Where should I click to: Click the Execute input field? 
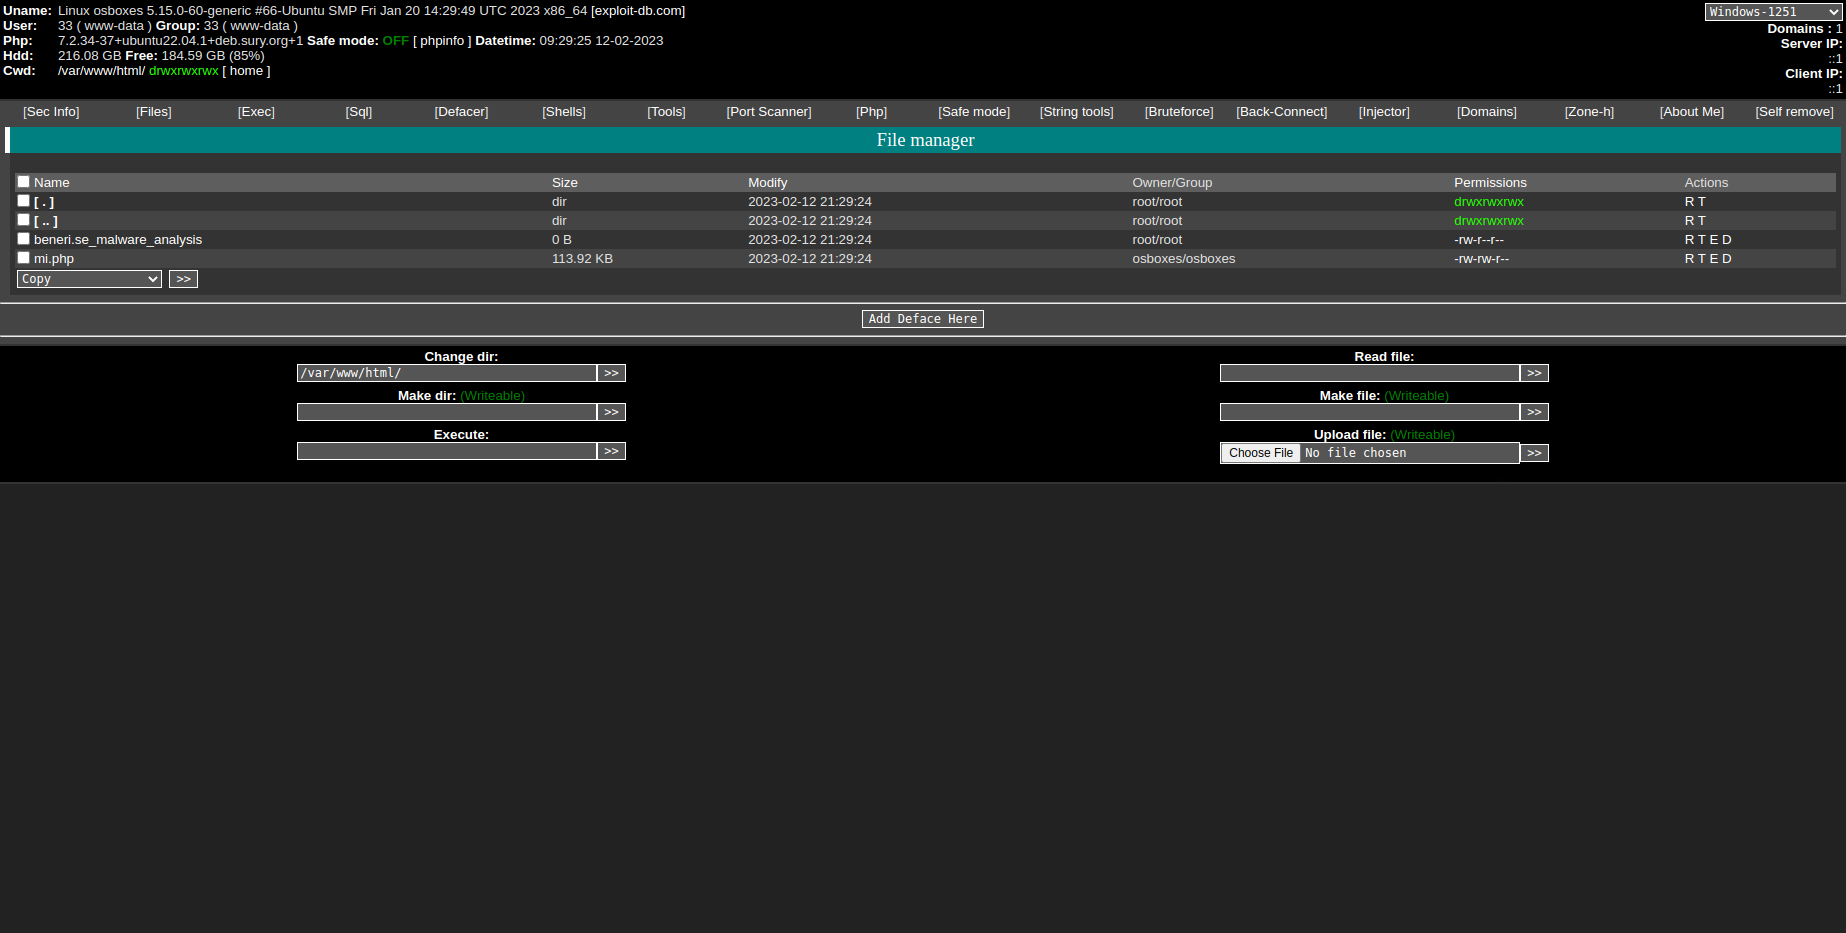447,451
